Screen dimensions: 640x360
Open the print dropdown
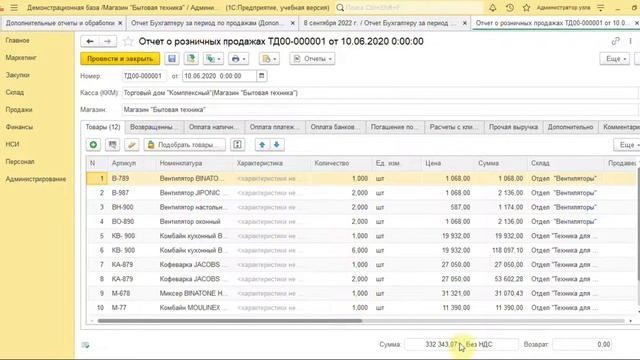[238, 59]
